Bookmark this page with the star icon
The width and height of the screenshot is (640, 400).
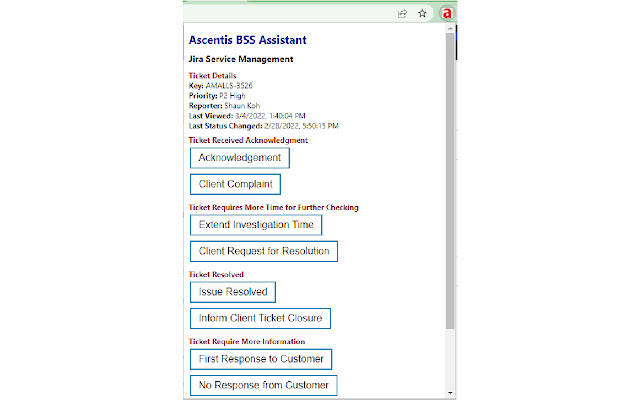(x=422, y=13)
